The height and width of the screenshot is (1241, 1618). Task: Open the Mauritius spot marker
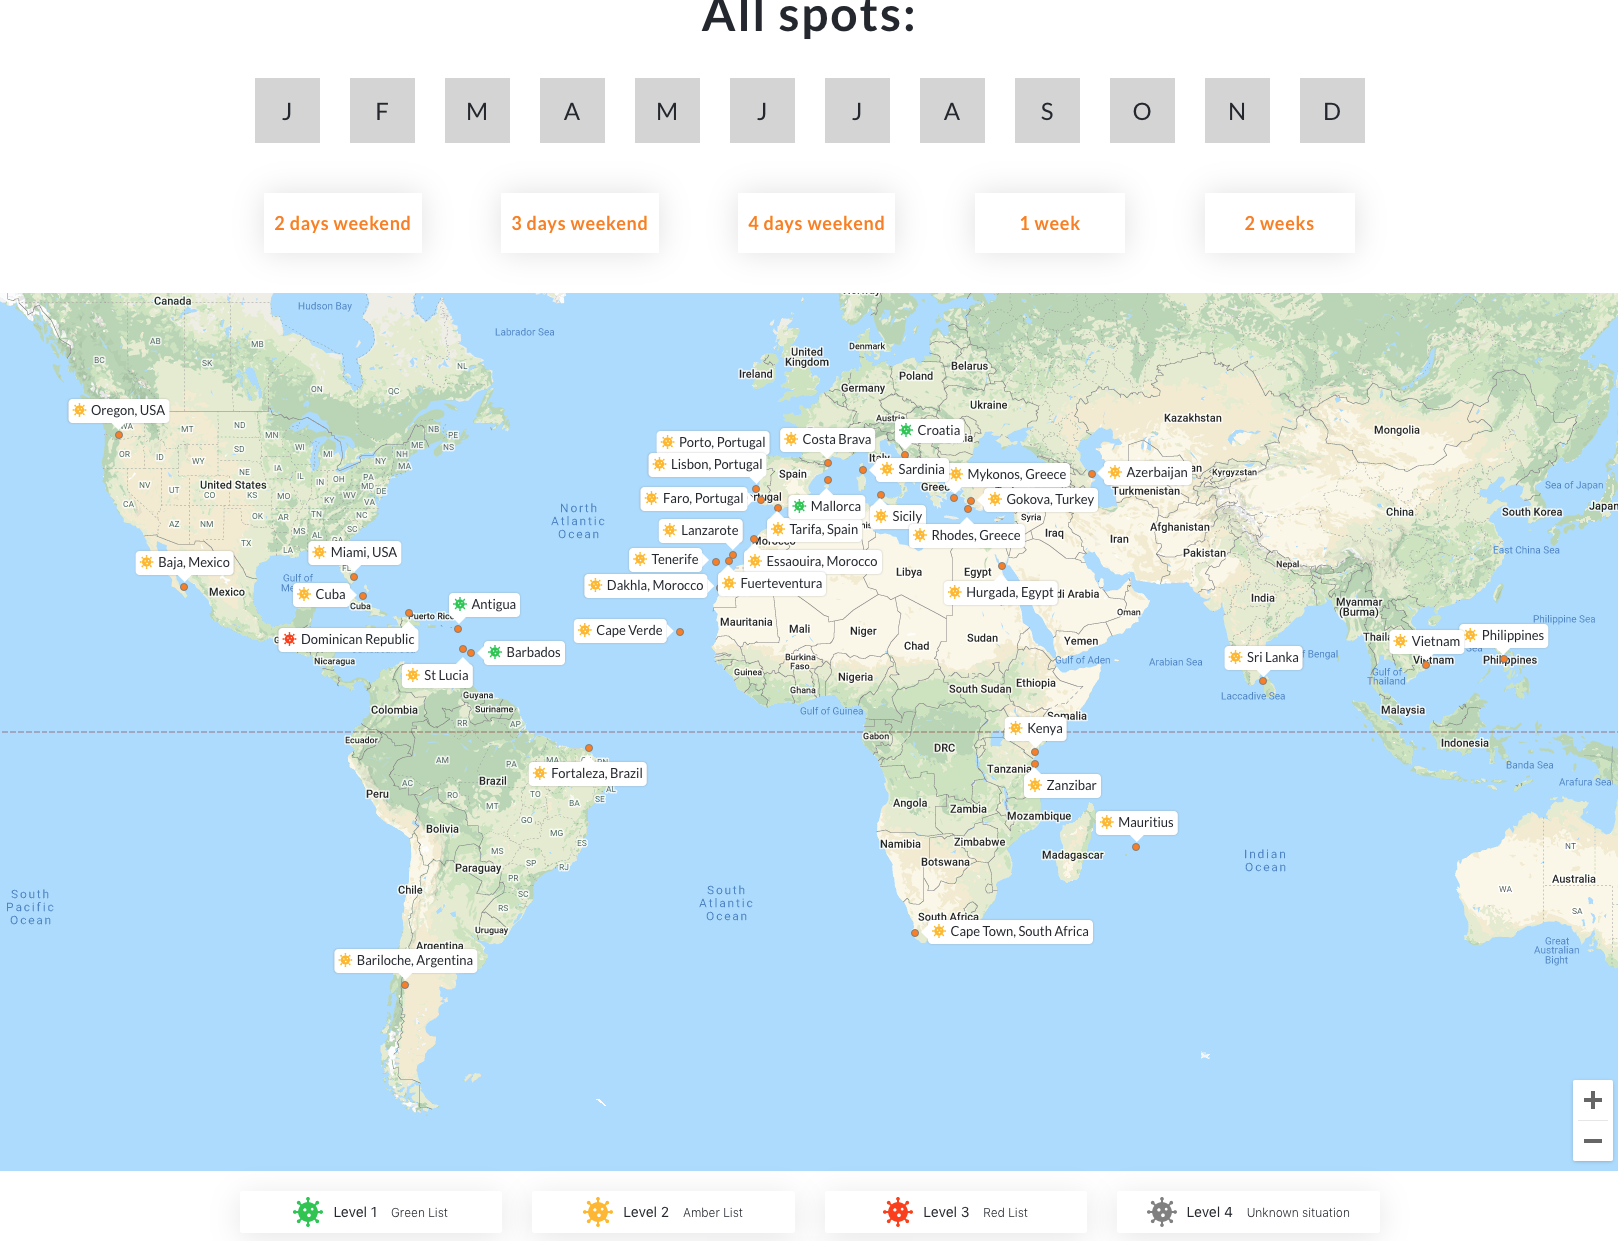click(x=1137, y=822)
